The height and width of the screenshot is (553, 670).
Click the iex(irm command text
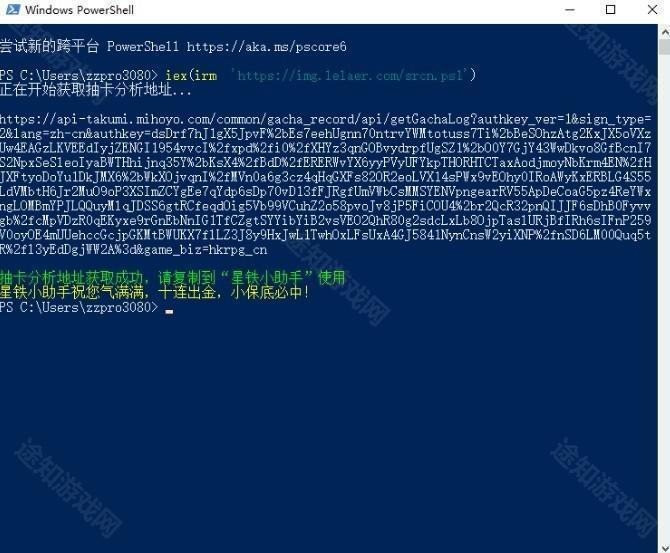[191, 75]
